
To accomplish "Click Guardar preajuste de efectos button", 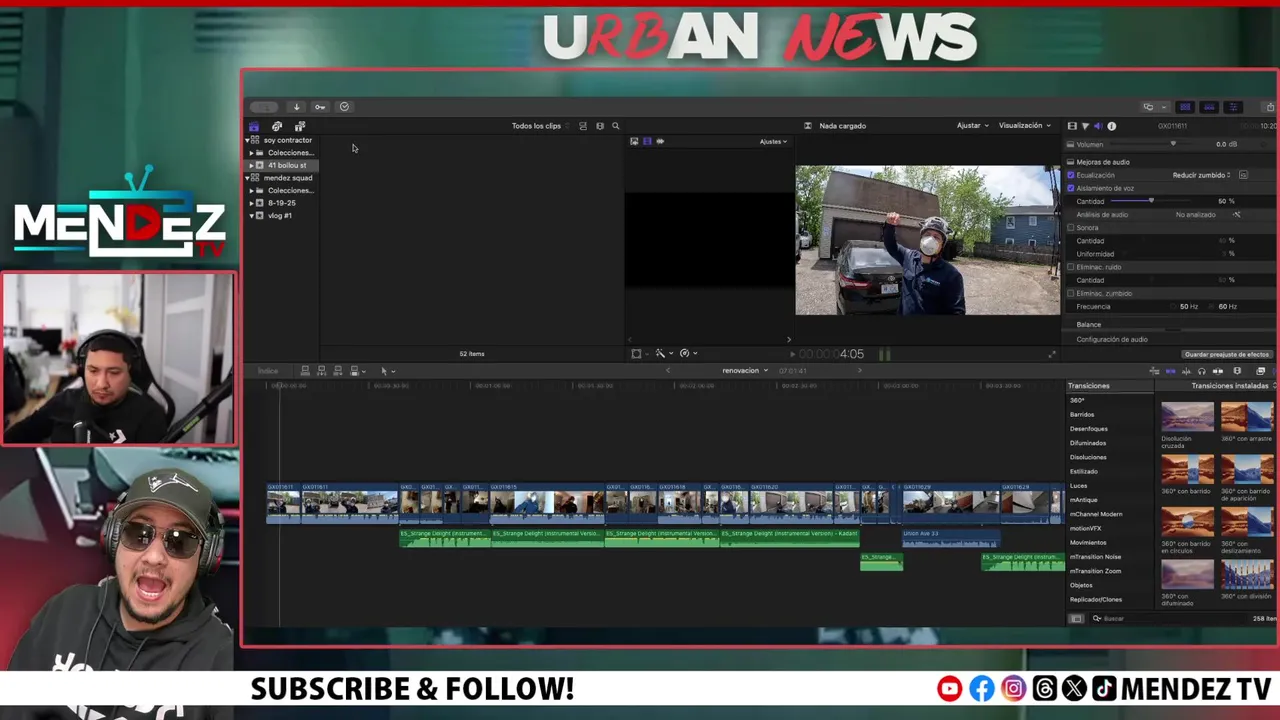I will [1227, 354].
